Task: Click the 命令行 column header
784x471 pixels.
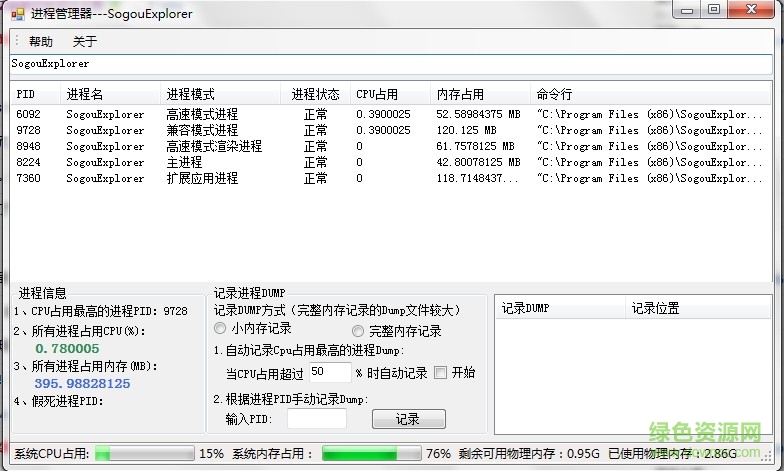Action: 650,94
